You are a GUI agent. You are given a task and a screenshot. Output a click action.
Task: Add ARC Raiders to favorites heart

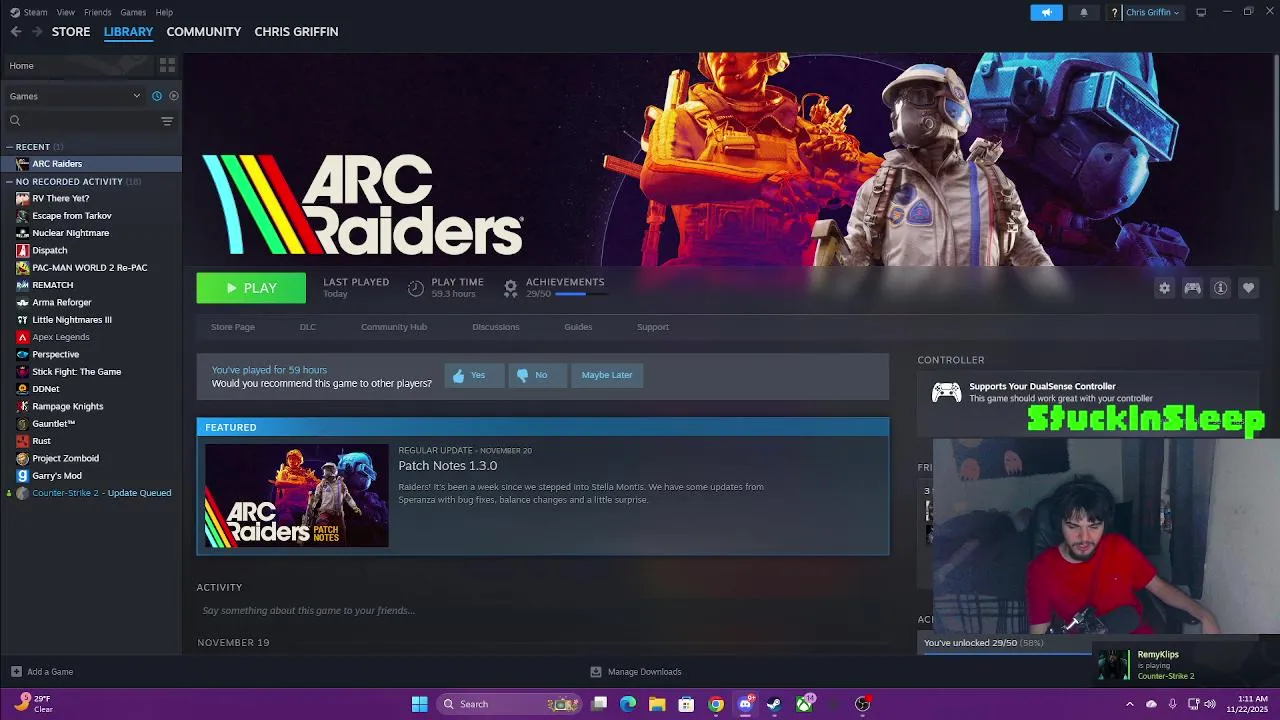pos(1248,288)
